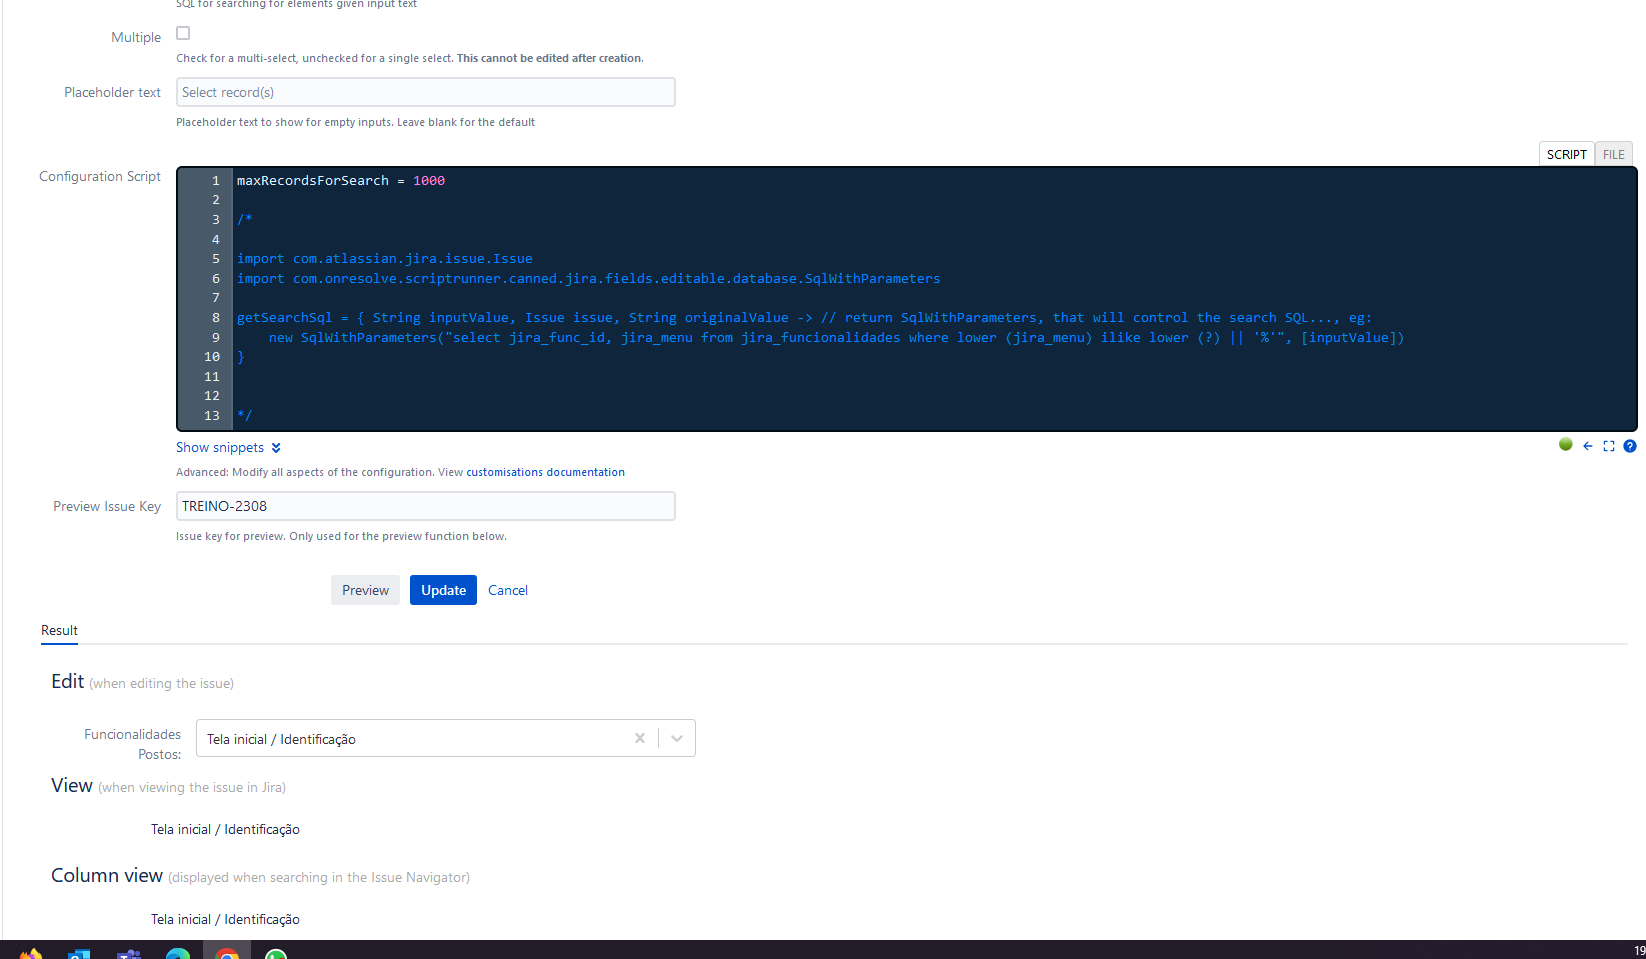Clear the selected Tela inicial / Identificação value

click(640, 738)
